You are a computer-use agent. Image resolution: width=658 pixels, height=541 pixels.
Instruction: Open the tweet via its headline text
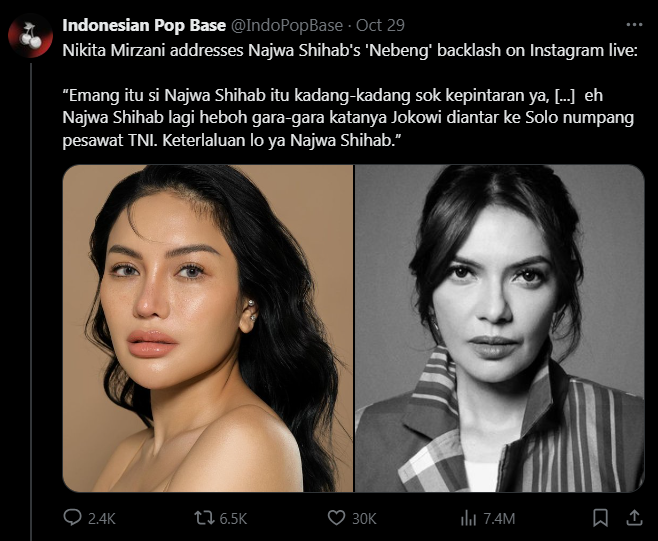[x=350, y=51]
